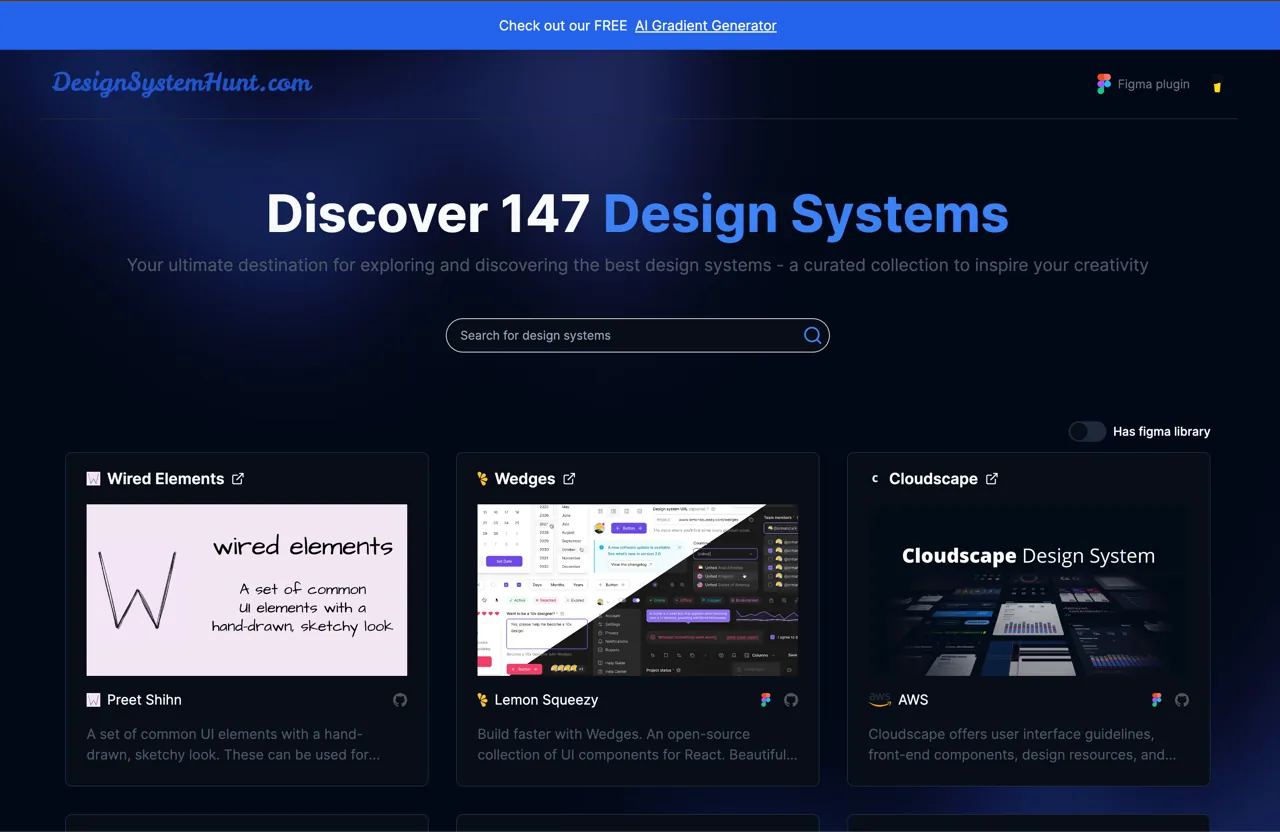Focus the Search for design systems field

[638, 336]
